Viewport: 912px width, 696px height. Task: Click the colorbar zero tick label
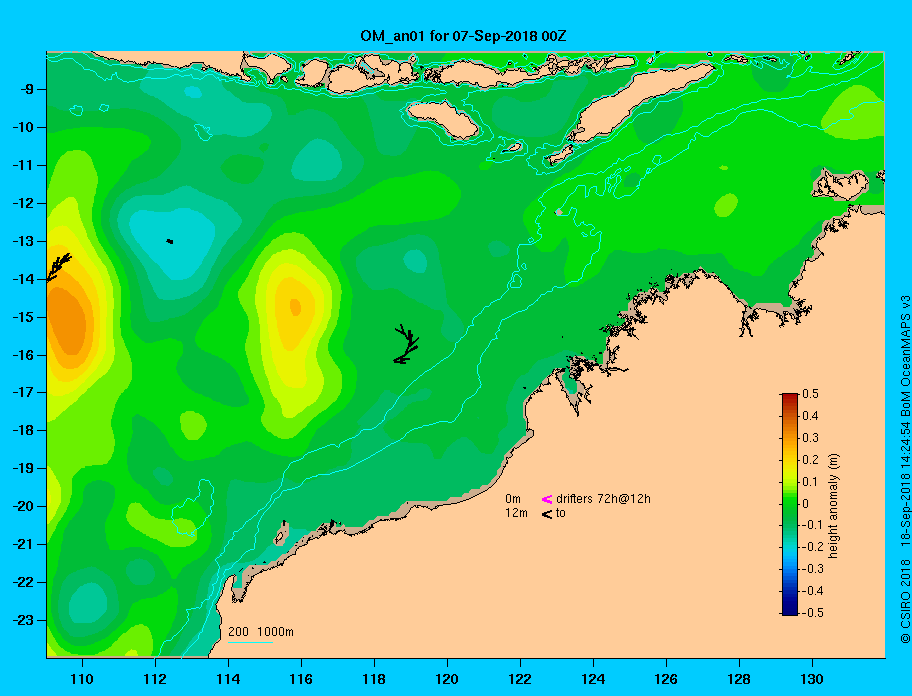806,504
